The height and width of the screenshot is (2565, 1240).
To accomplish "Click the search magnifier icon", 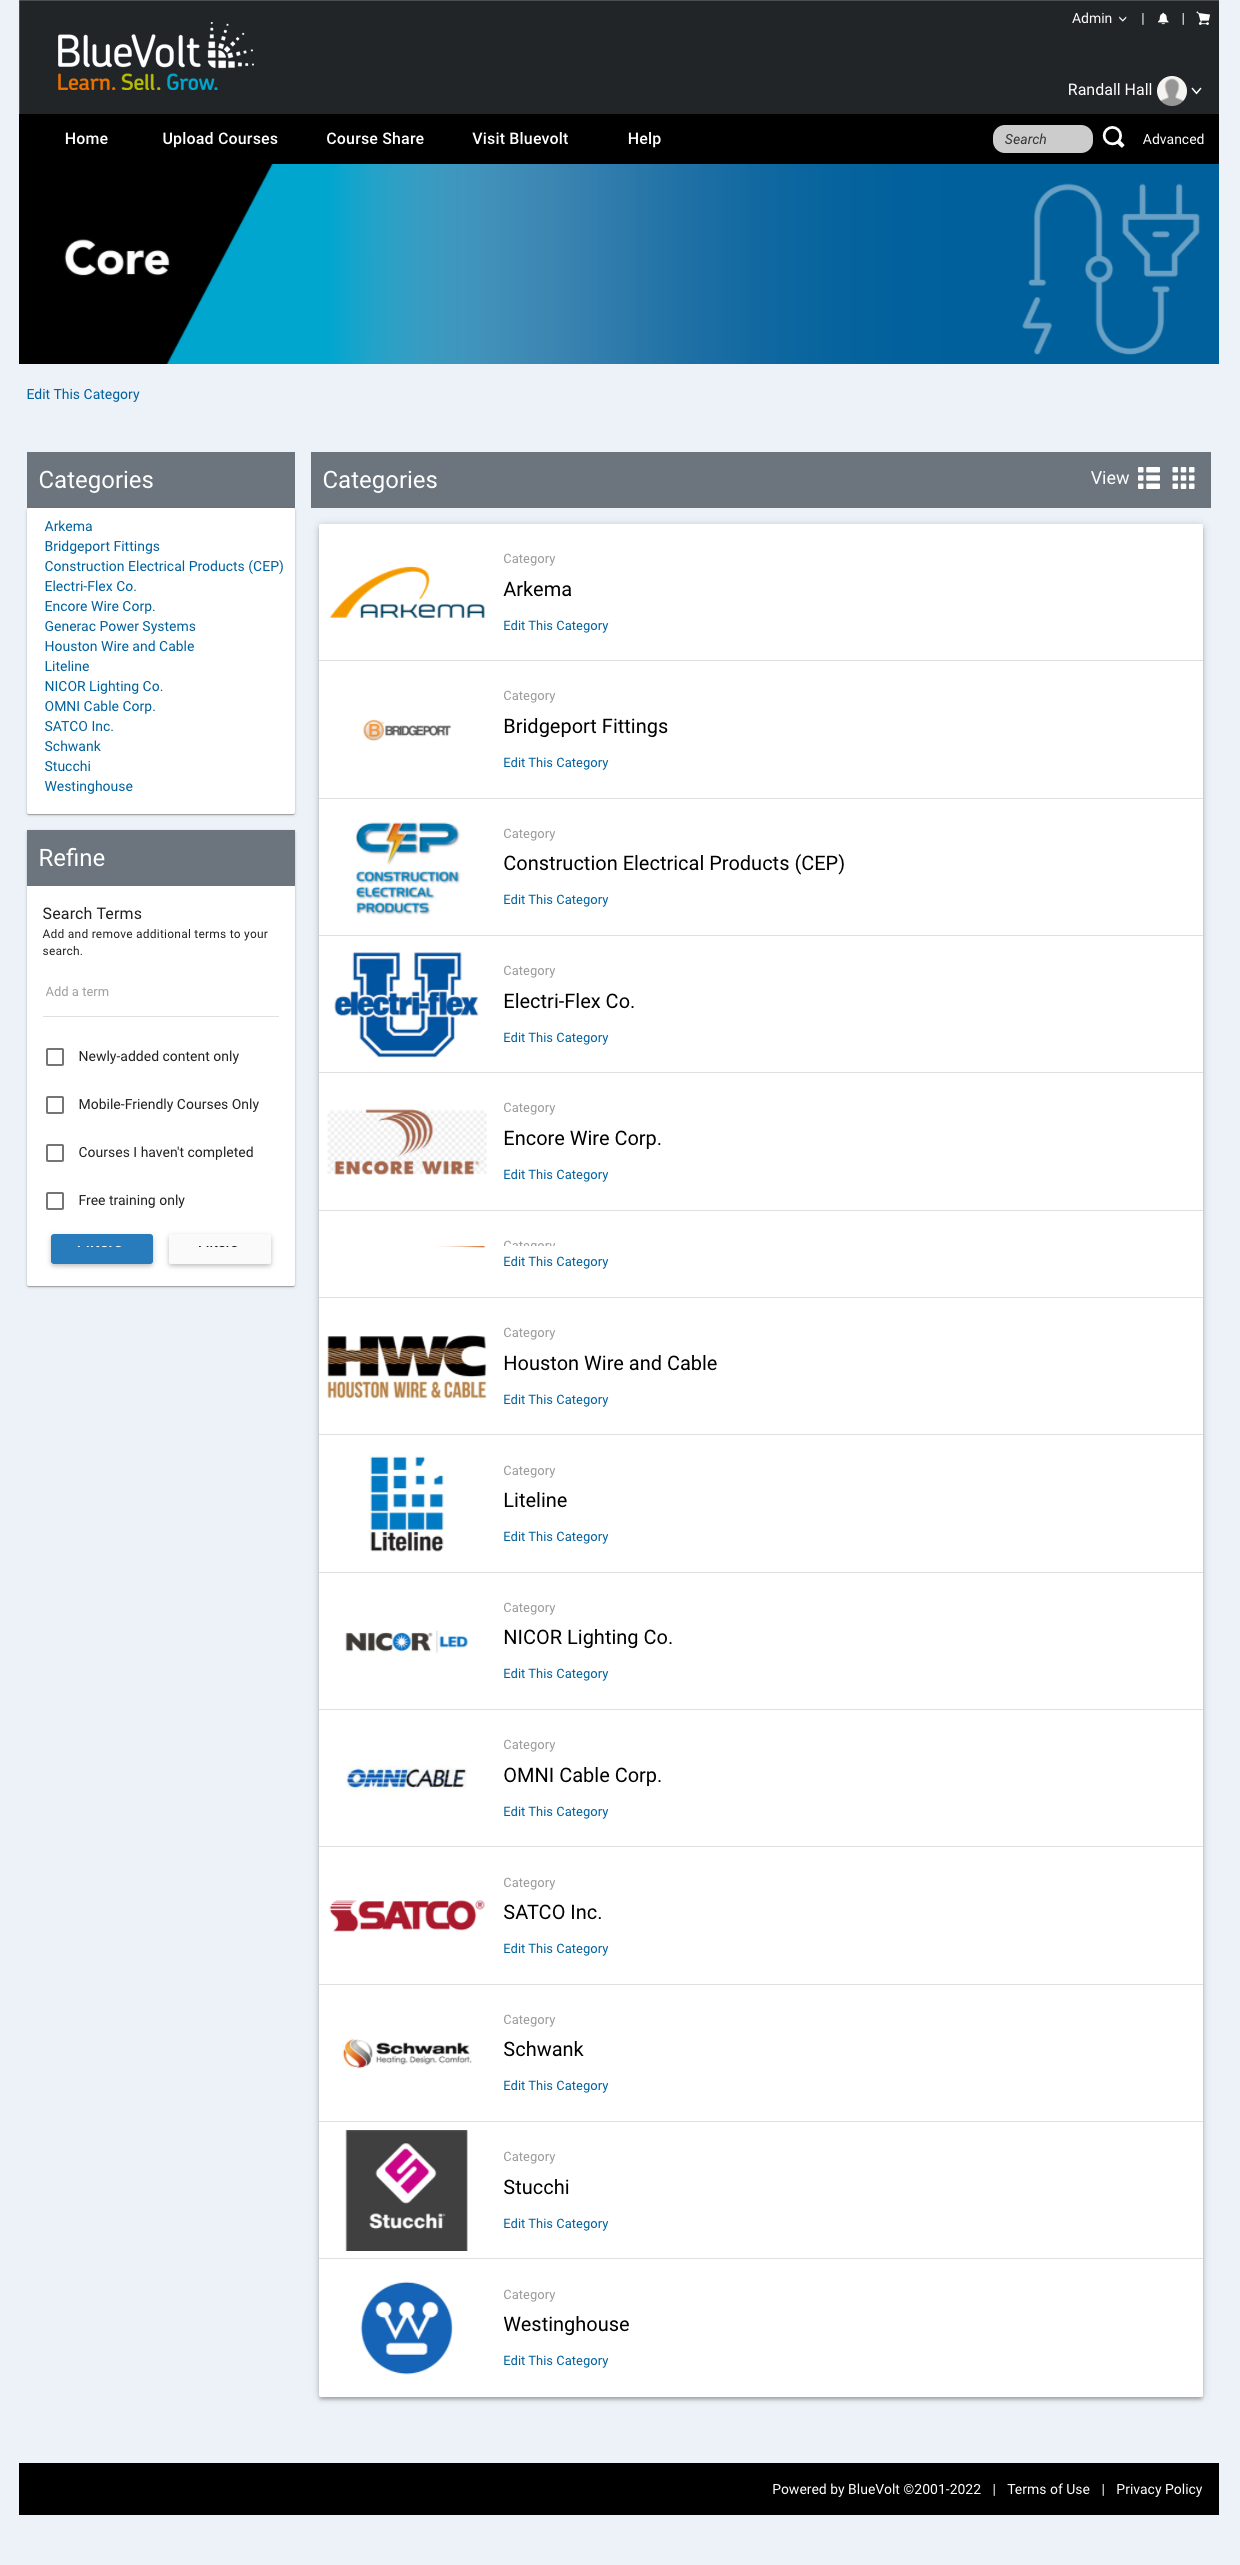I will pyautogui.click(x=1113, y=138).
